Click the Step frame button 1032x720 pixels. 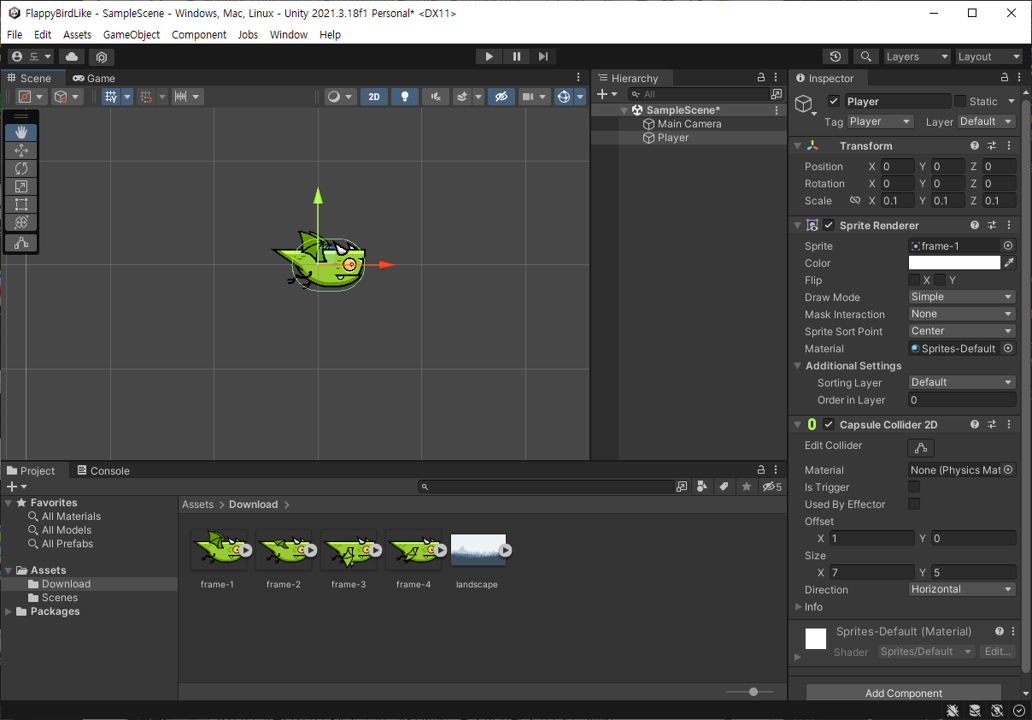coord(543,57)
